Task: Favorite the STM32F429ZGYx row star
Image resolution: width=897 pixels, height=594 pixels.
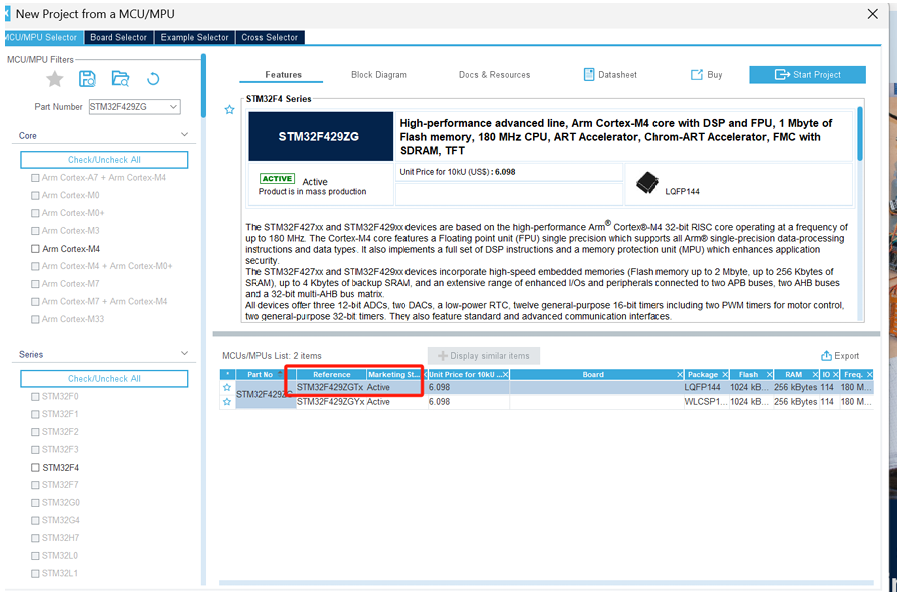Action: [x=227, y=402]
